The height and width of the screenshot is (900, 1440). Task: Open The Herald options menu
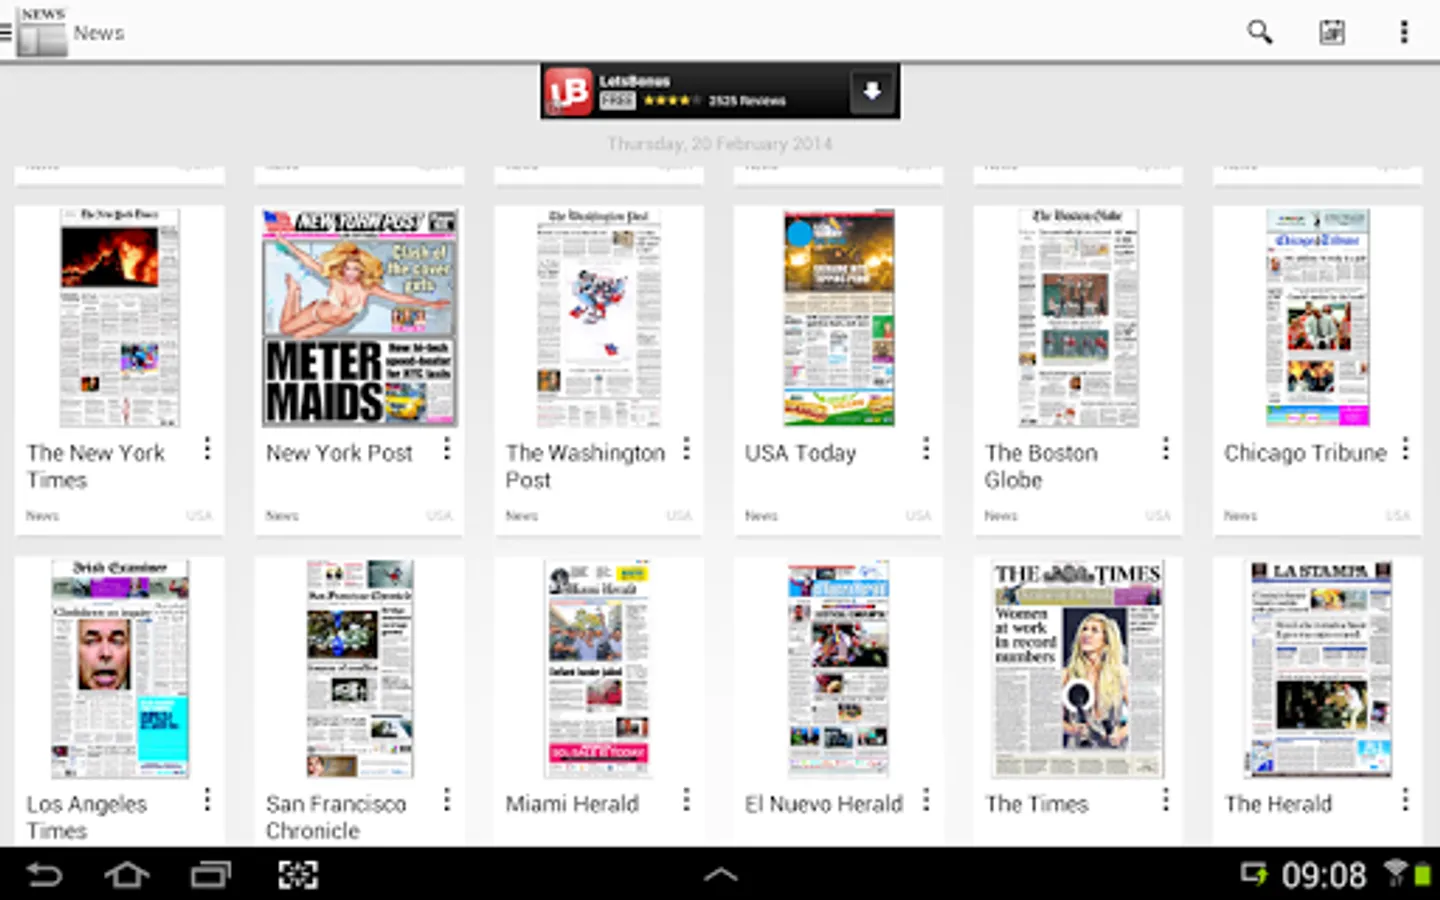pos(1405,800)
